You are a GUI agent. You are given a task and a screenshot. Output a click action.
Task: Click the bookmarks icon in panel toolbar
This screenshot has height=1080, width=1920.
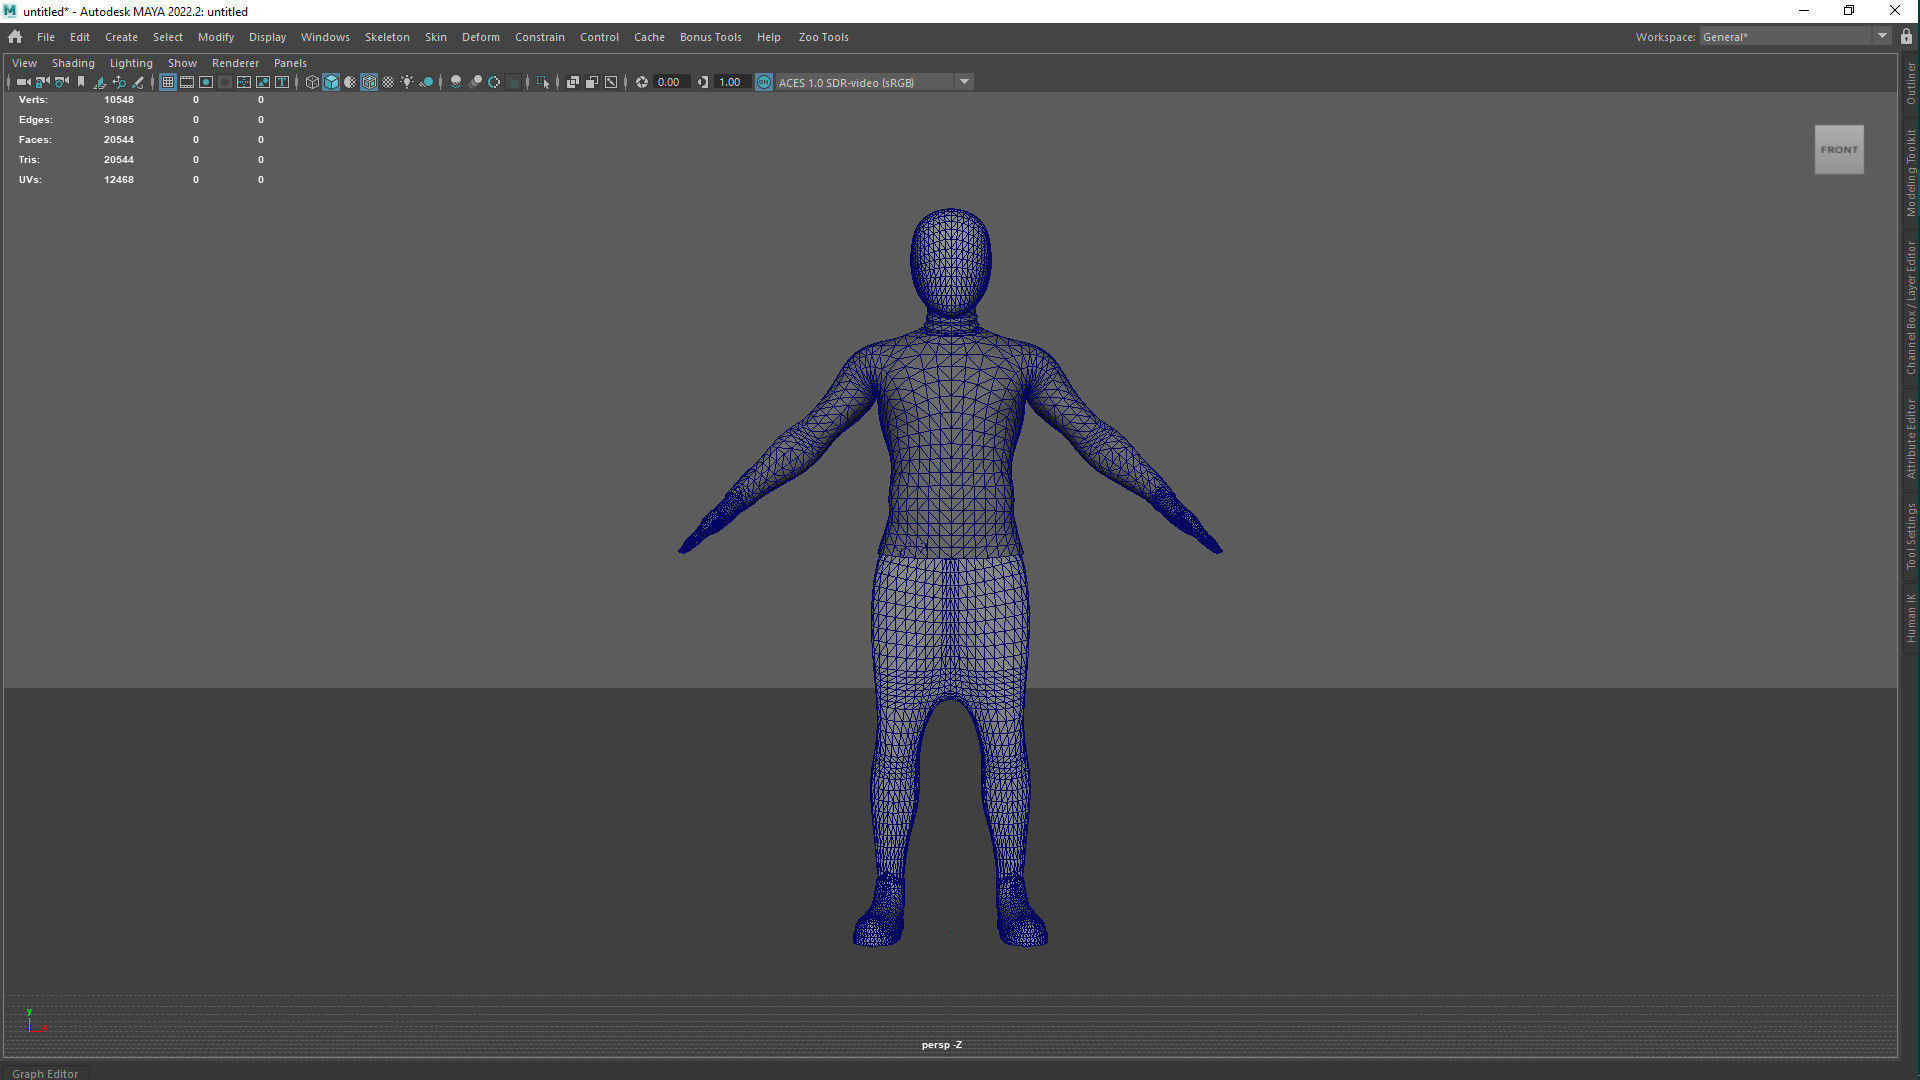[x=81, y=82]
